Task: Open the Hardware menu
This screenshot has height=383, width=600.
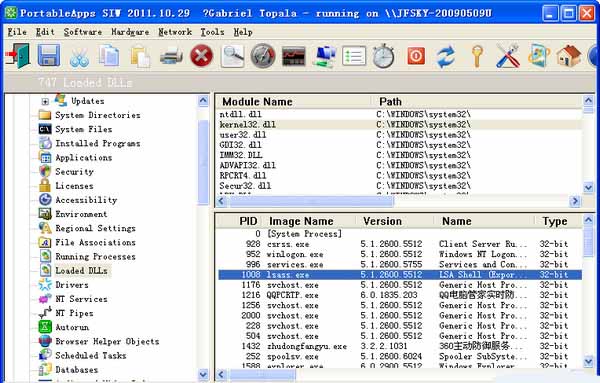Action: click(130, 32)
